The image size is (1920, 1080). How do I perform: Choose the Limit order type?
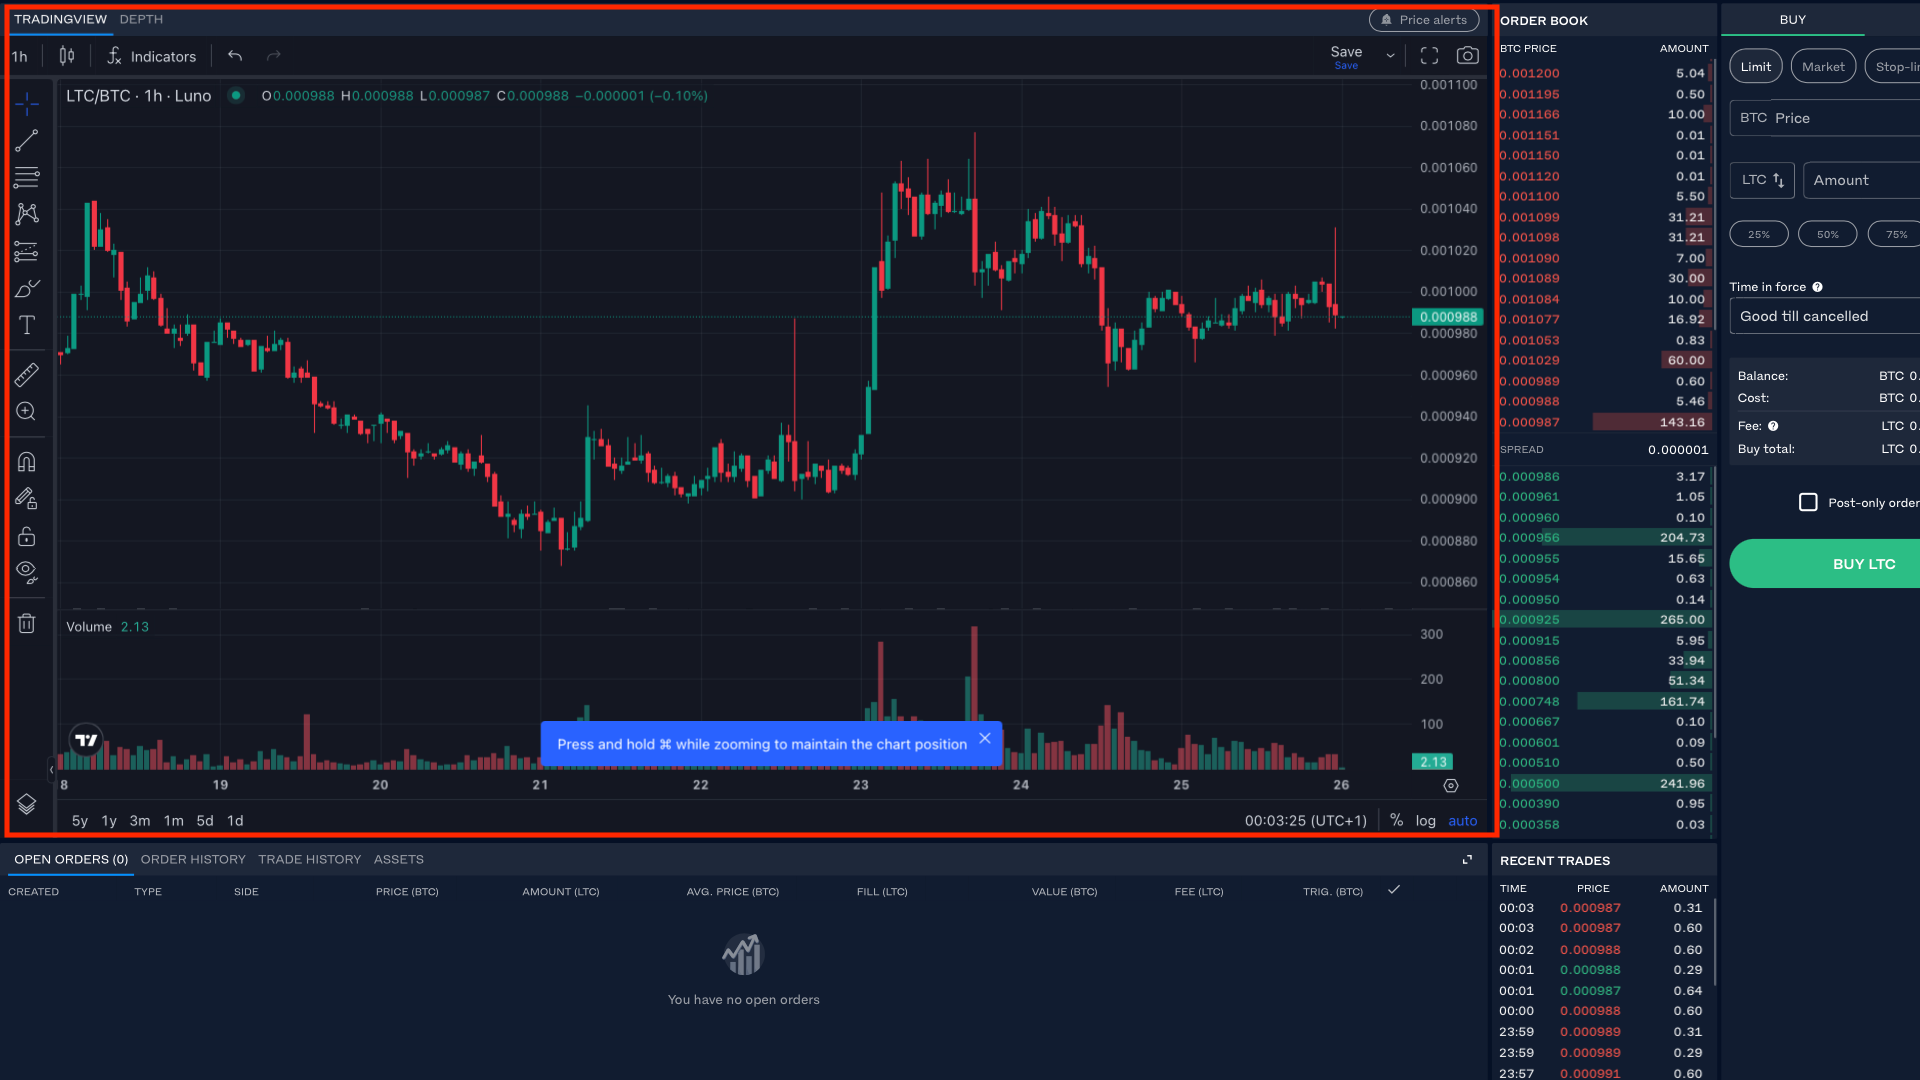coord(1755,67)
